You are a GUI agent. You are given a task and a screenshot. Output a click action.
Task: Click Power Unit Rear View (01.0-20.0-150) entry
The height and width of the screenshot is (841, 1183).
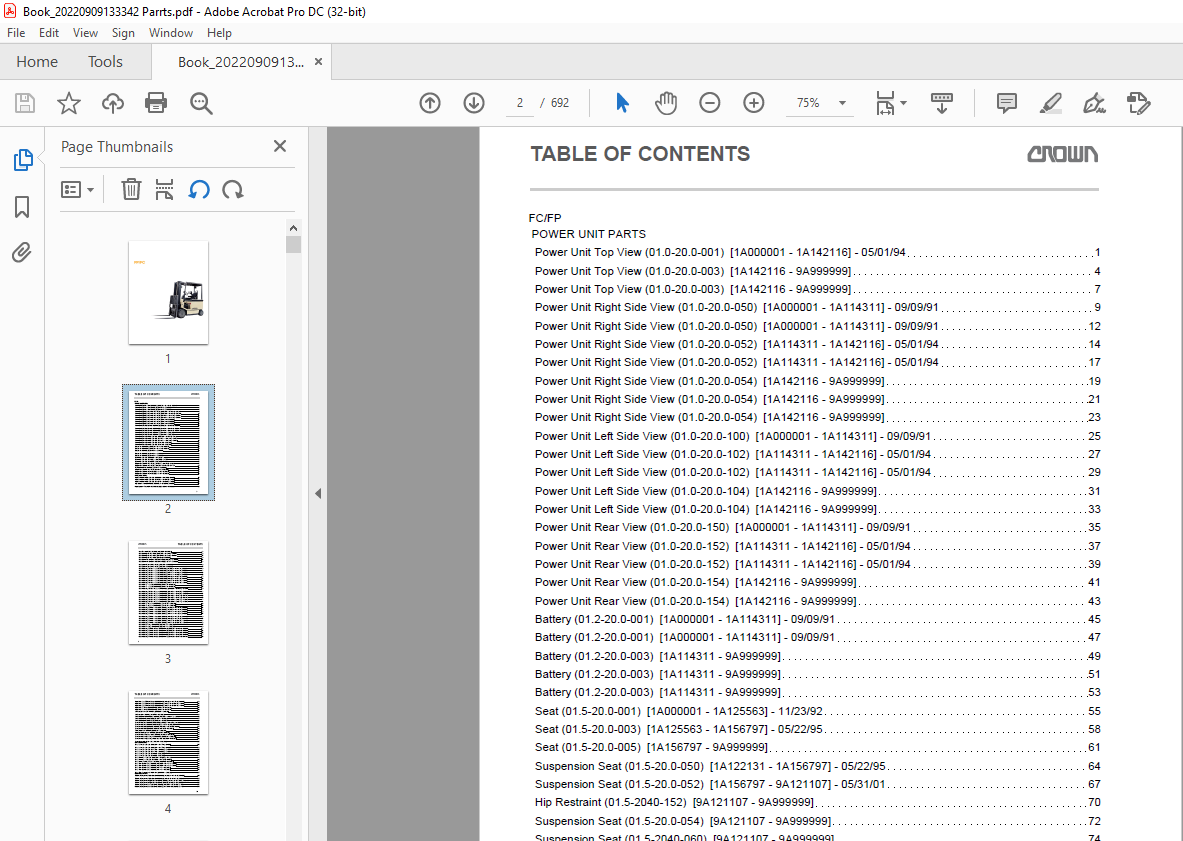tap(818, 527)
